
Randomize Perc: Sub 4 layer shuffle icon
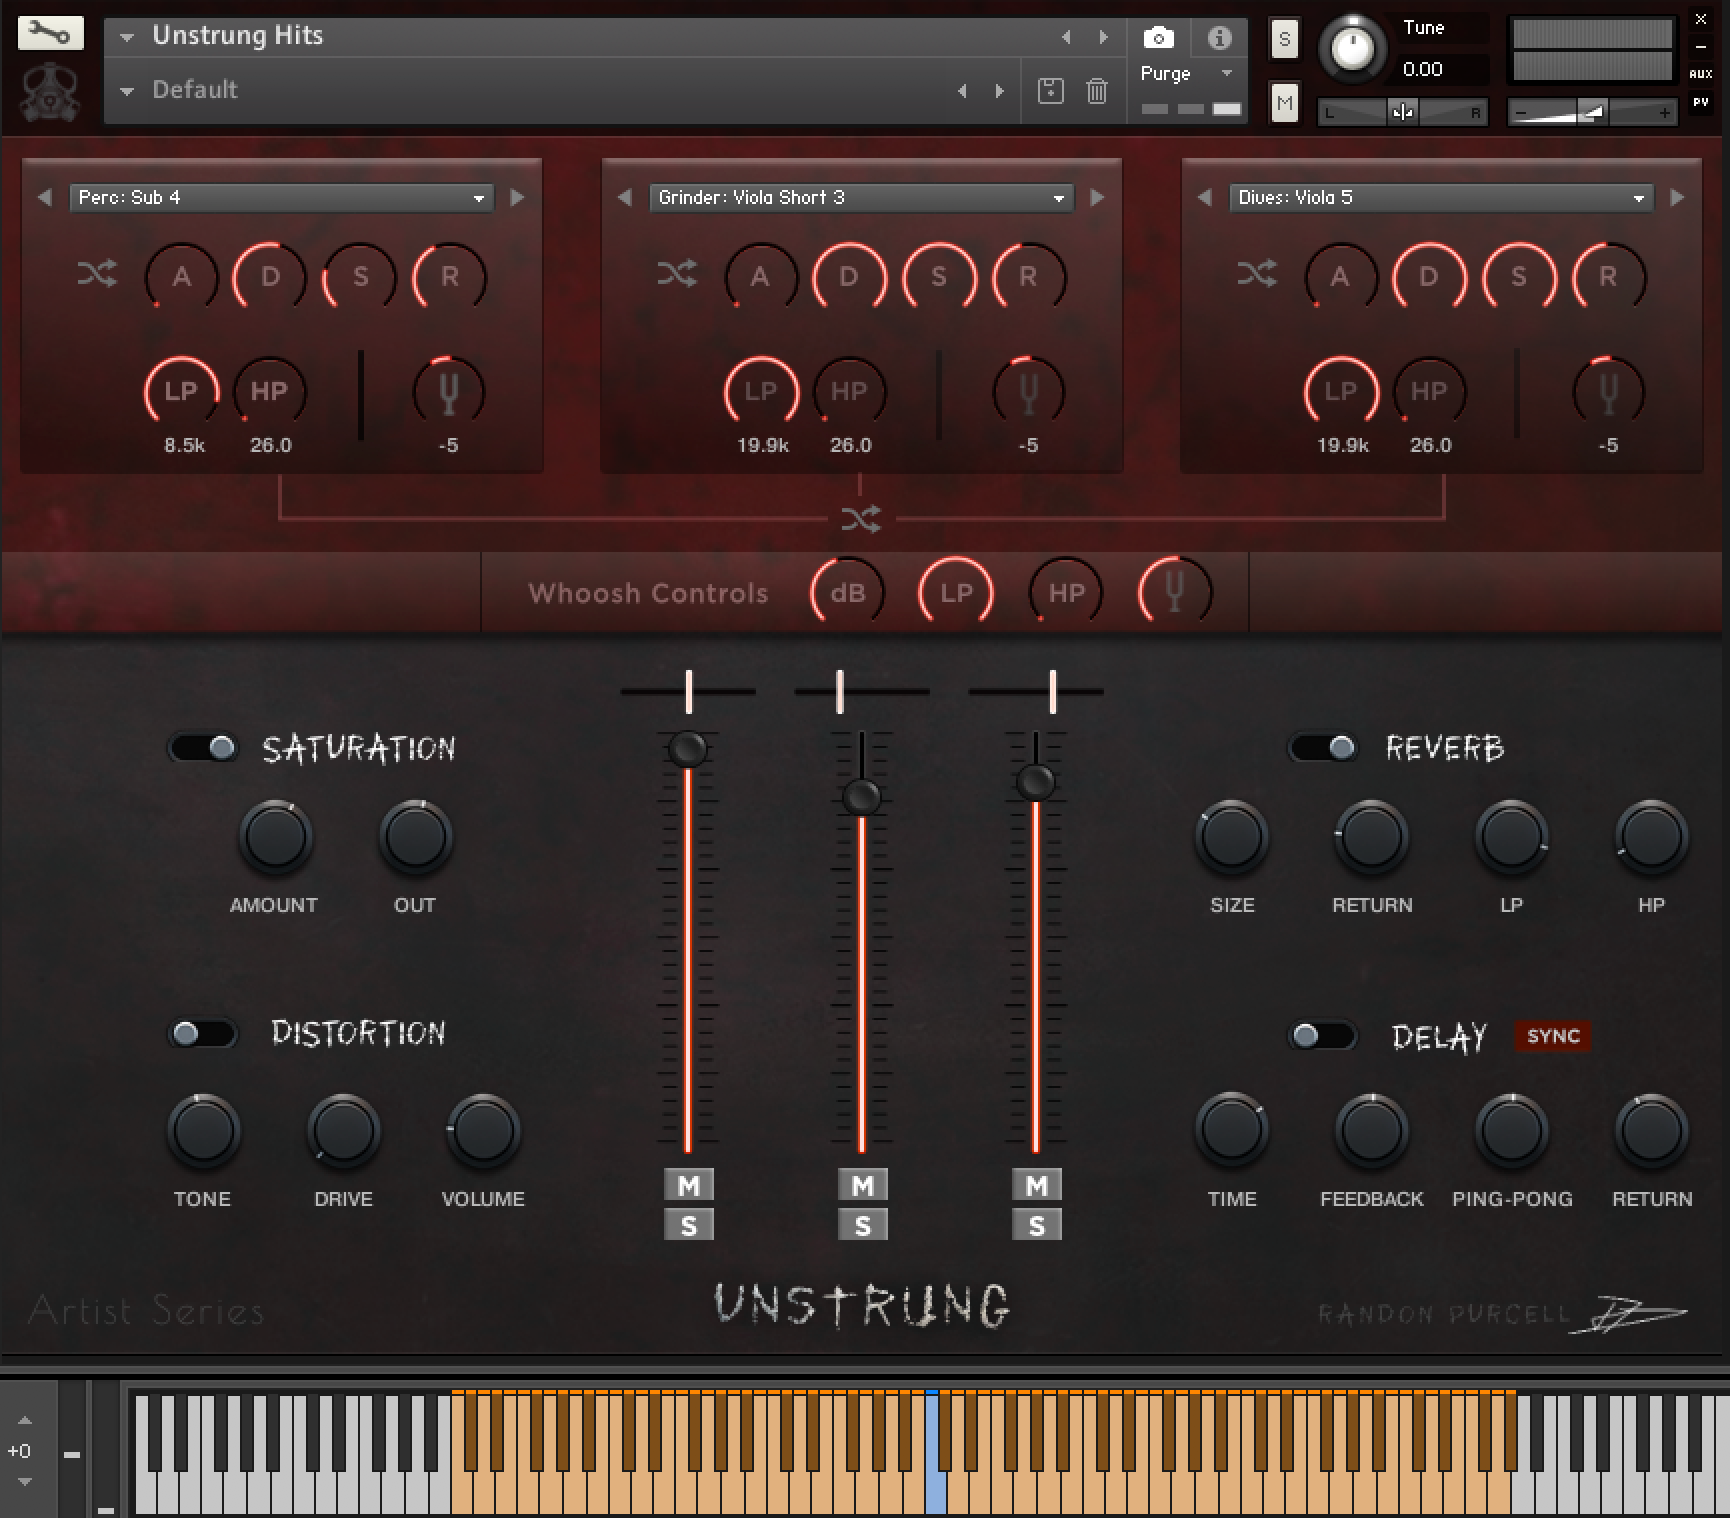[x=97, y=274]
